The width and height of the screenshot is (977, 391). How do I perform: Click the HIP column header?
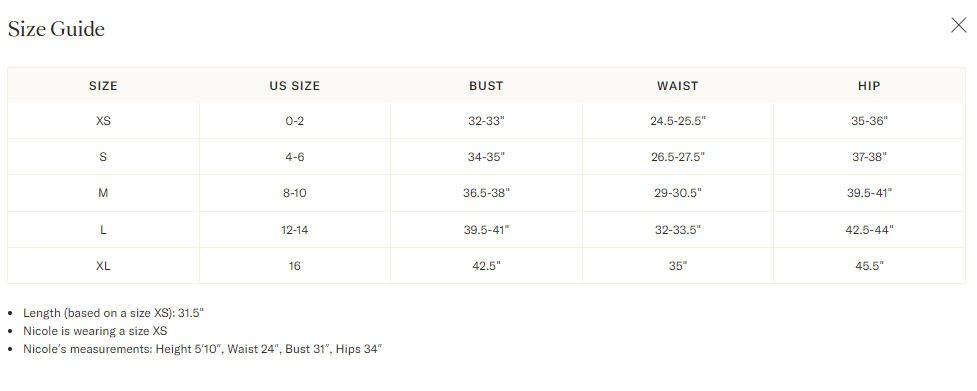(x=869, y=86)
